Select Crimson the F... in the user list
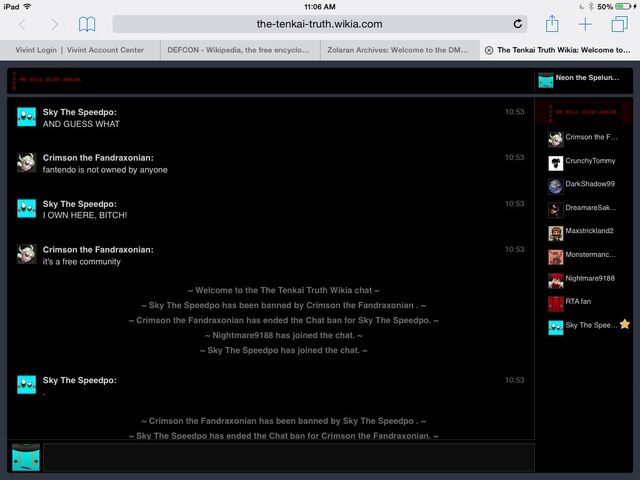The width and height of the screenshot is (640, 480). [x=584, y=139]
